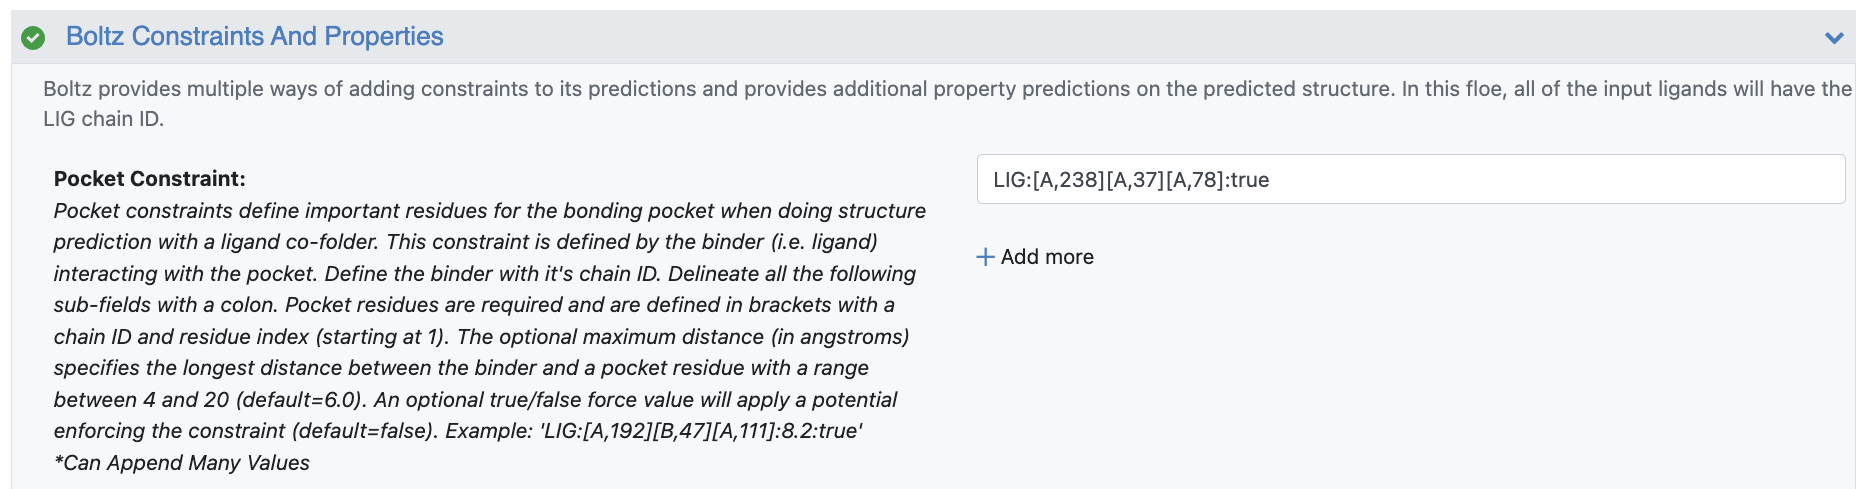Click the Add more label
Screen dimensions: 1866x489
[1047, 257]
